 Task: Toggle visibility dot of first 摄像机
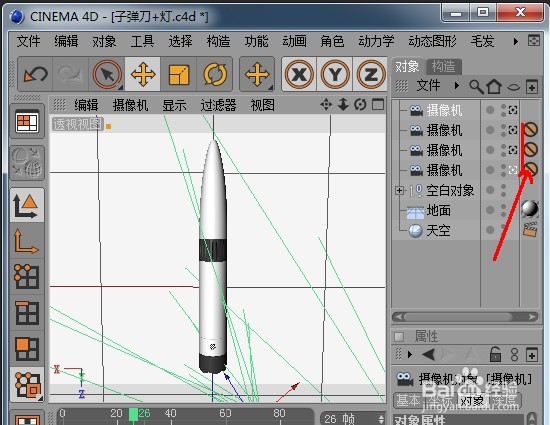tap(490, 110)
